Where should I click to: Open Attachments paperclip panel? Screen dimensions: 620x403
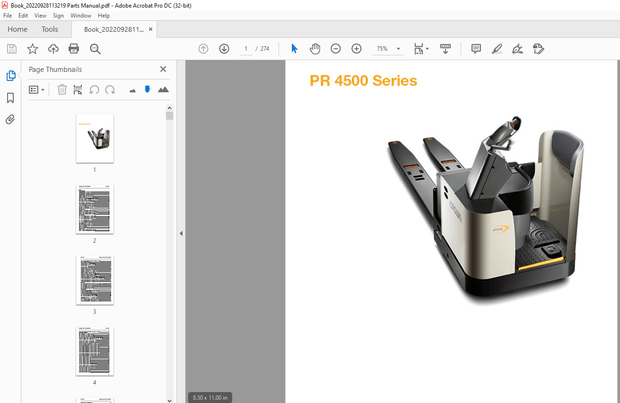11,119
